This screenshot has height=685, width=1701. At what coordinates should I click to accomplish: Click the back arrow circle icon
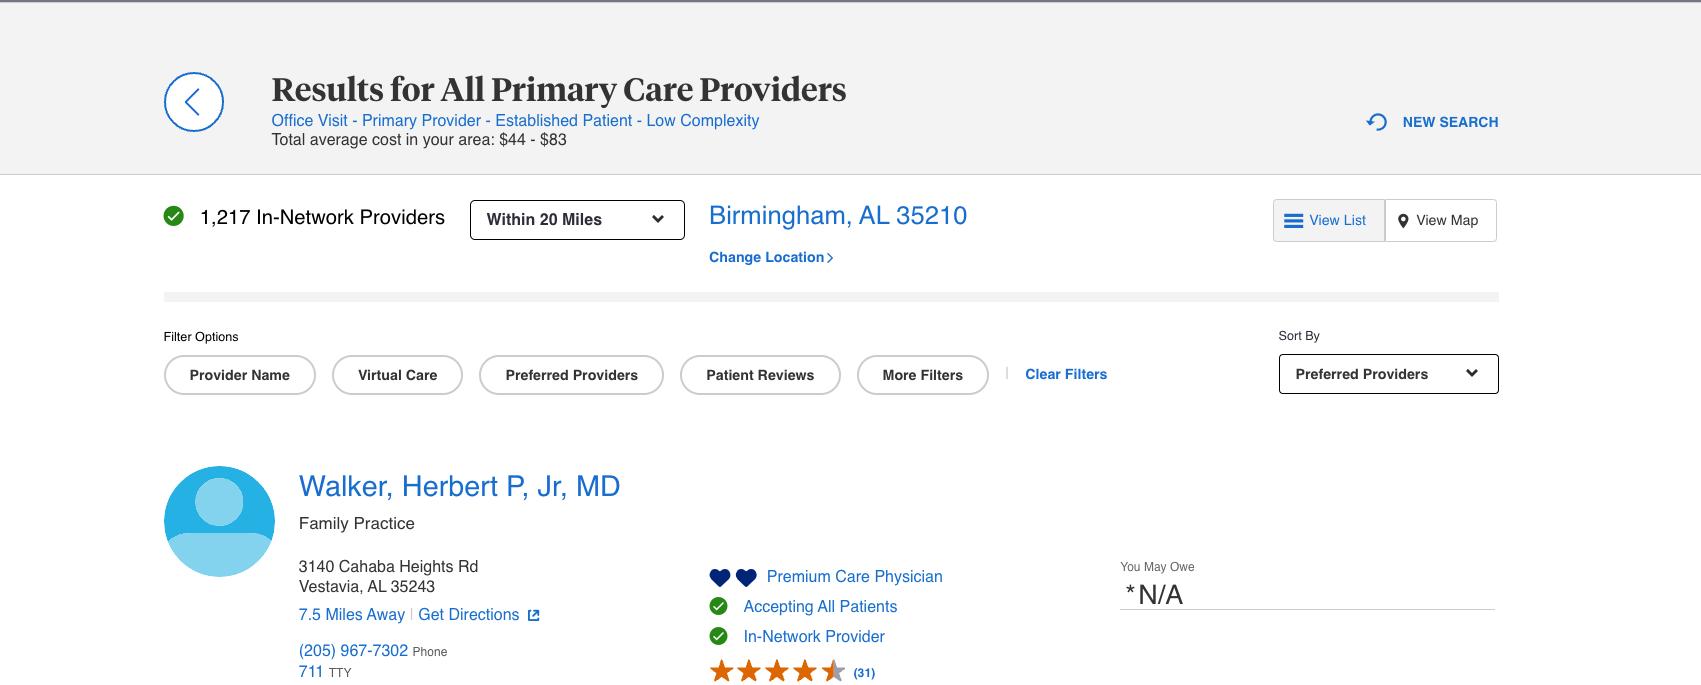pos(194,102)
